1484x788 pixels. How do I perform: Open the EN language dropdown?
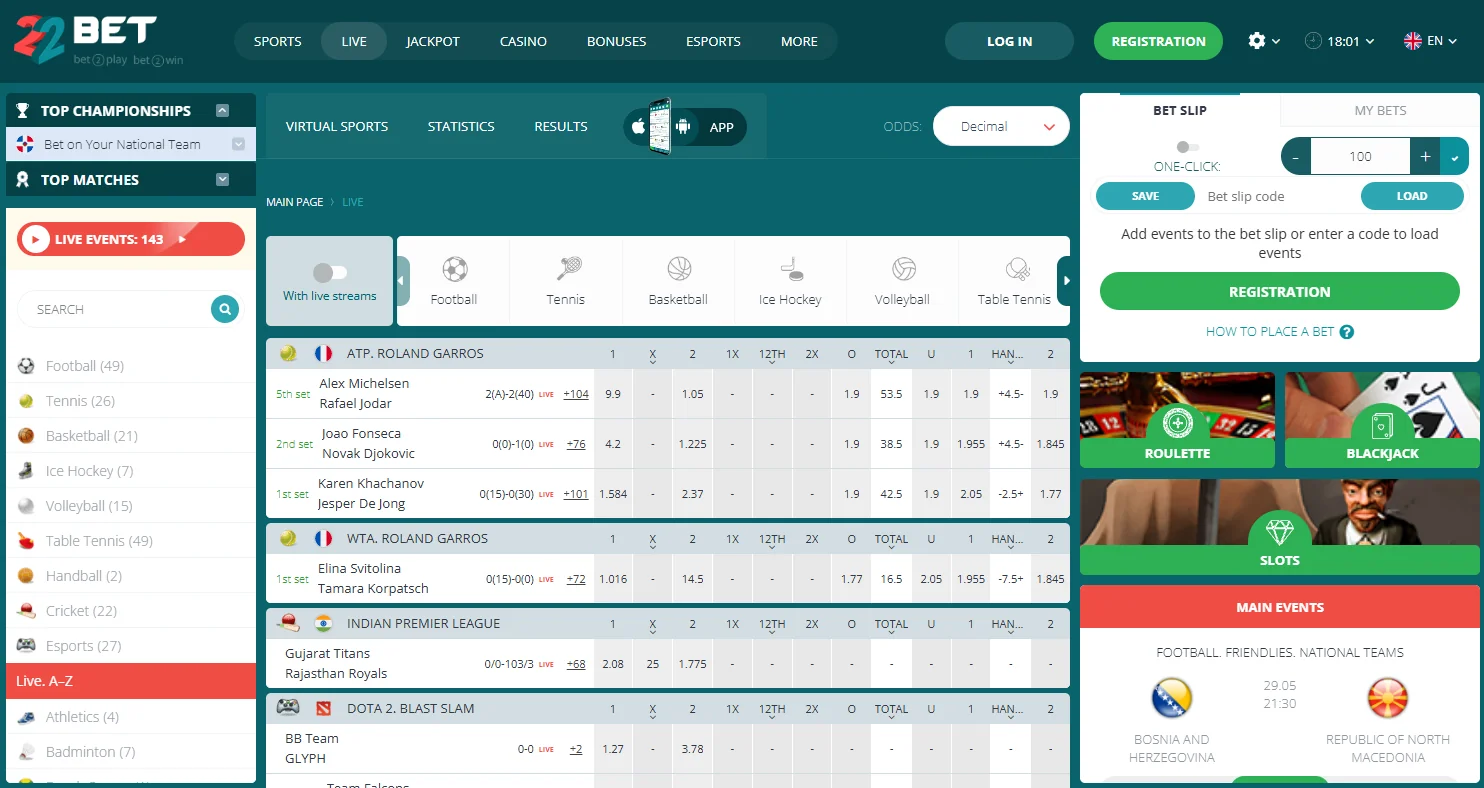1431,41
